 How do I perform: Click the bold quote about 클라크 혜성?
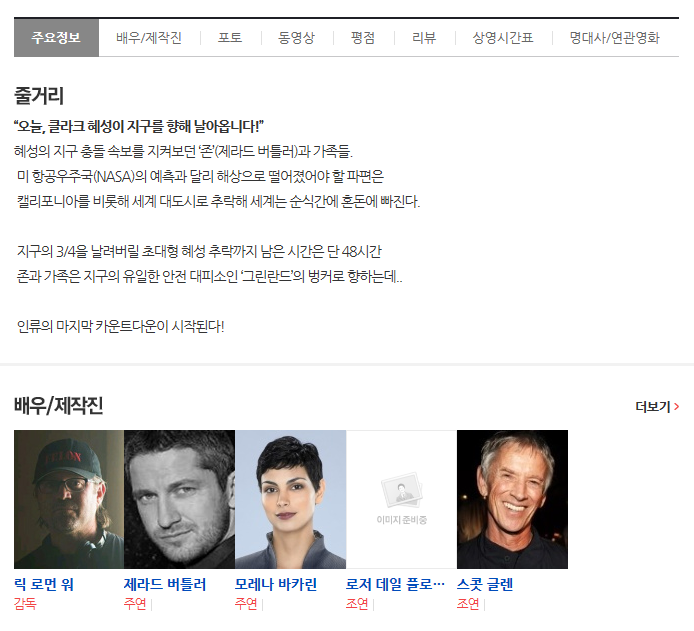point(139,127)
